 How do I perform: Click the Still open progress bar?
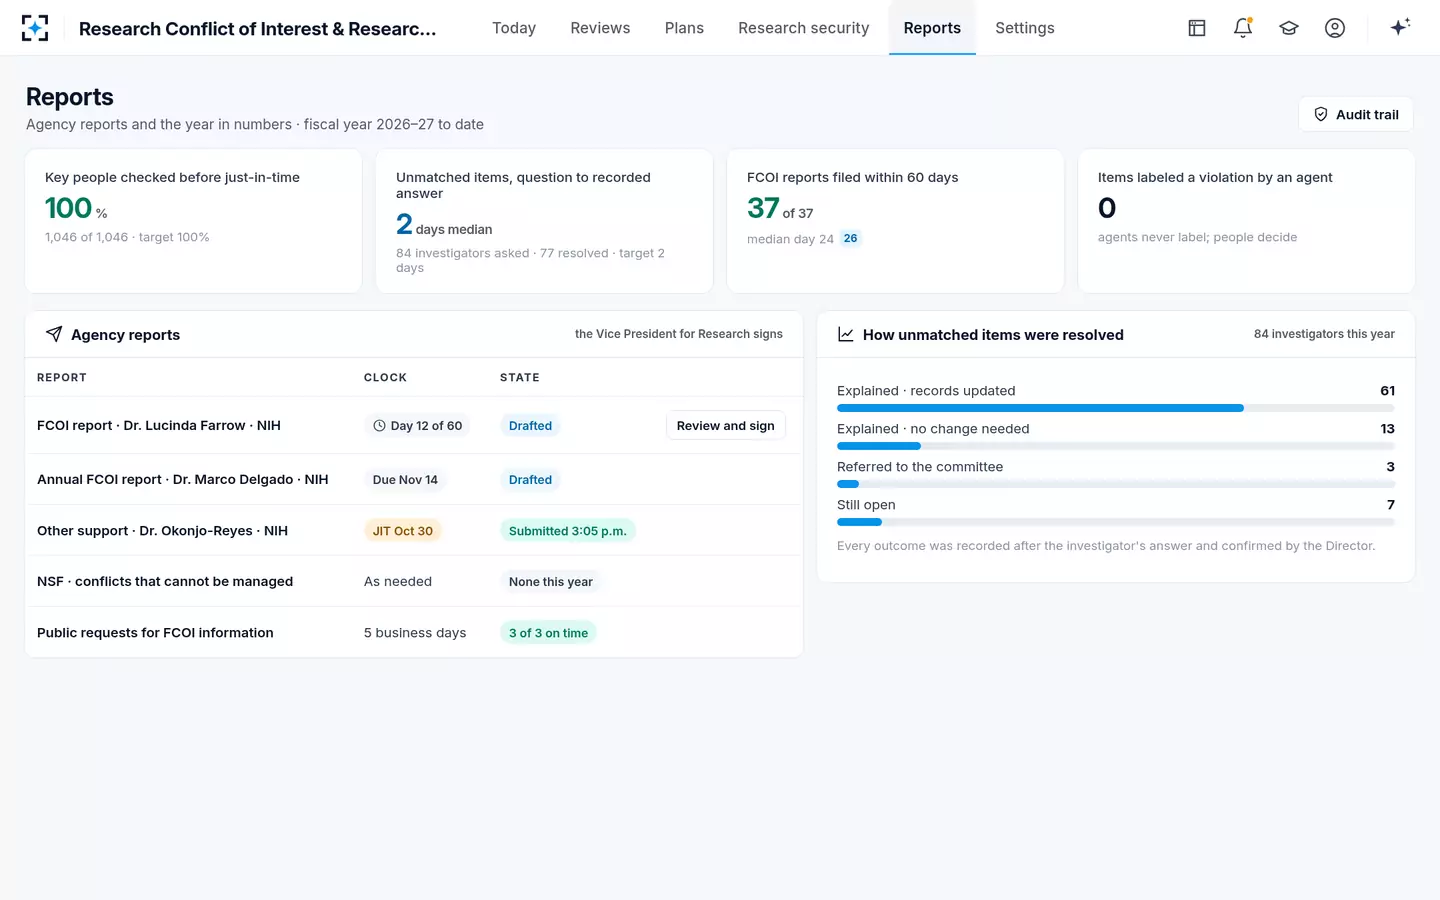[x=1116, y=522]
